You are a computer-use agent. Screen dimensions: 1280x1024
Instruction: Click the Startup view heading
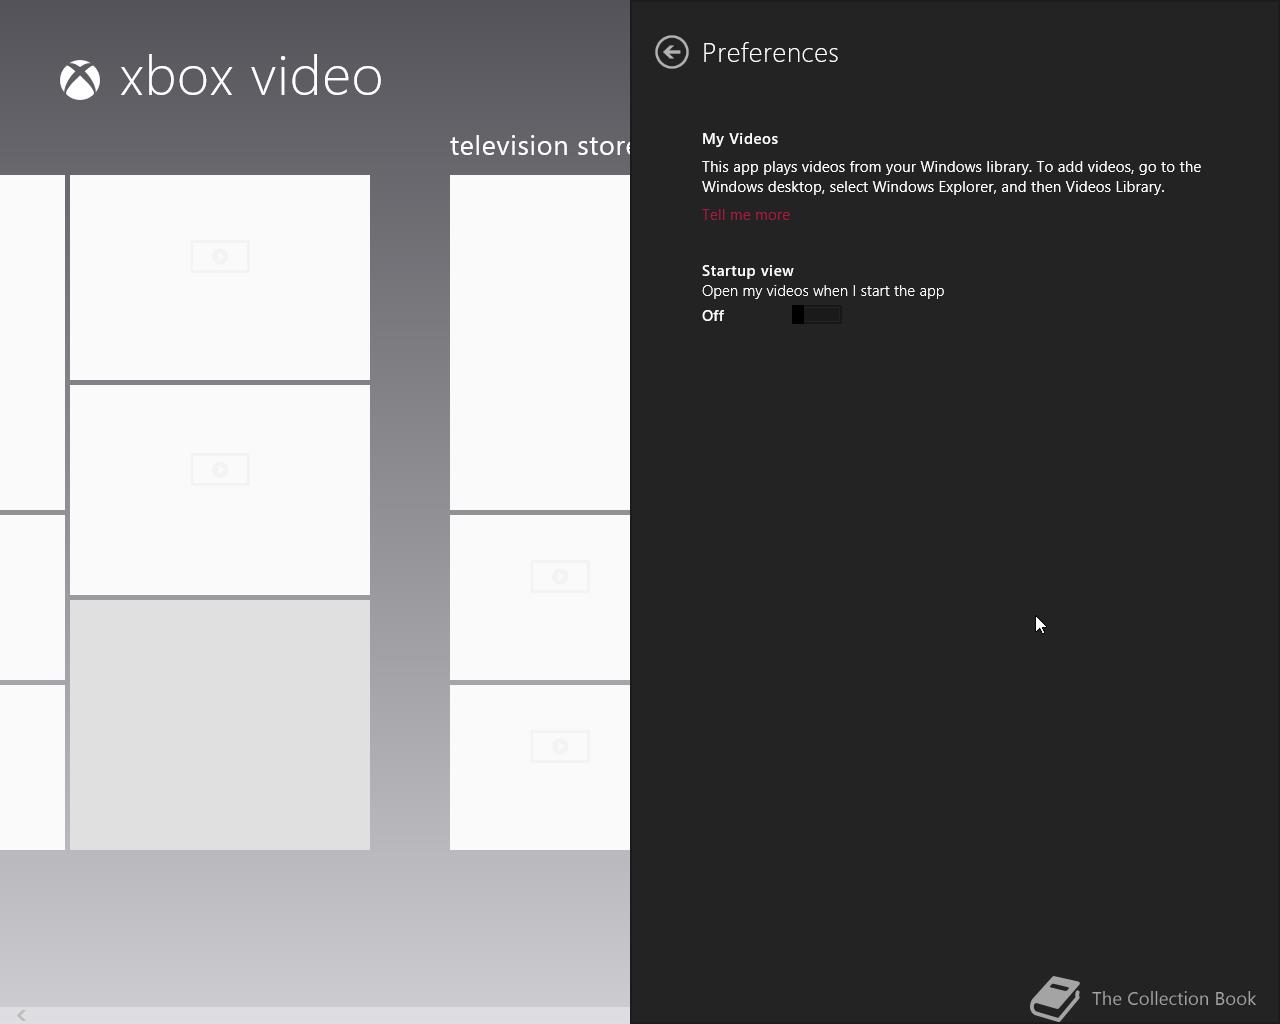pyautogui.click(x=748, y=271)
